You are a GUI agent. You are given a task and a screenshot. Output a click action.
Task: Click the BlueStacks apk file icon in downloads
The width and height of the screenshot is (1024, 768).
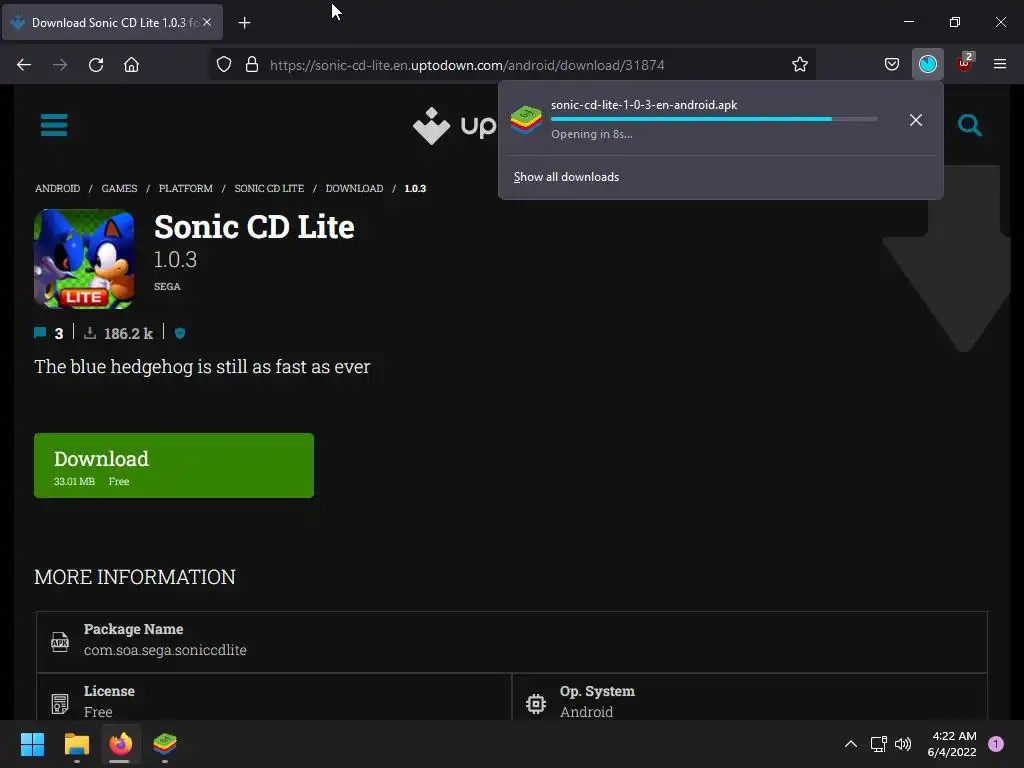coord(526,120)
